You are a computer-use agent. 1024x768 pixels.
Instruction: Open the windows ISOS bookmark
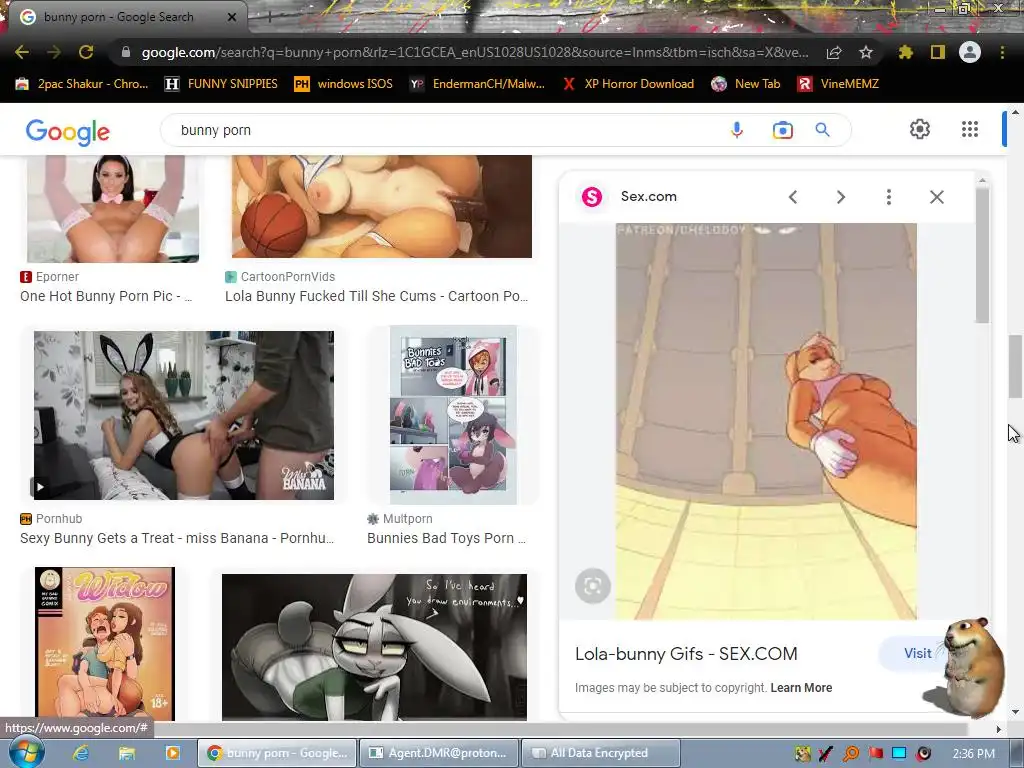[344, 84]
